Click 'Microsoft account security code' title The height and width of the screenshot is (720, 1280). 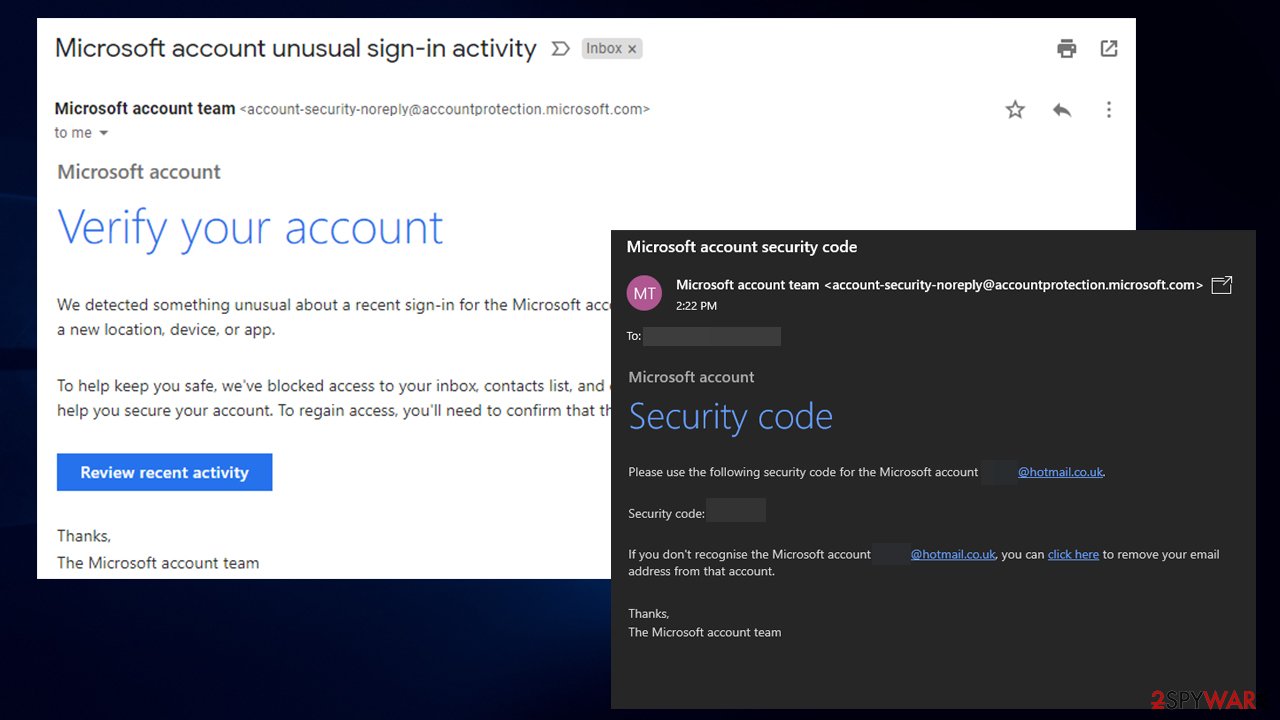pyautogui.click(x=741, y=247)
